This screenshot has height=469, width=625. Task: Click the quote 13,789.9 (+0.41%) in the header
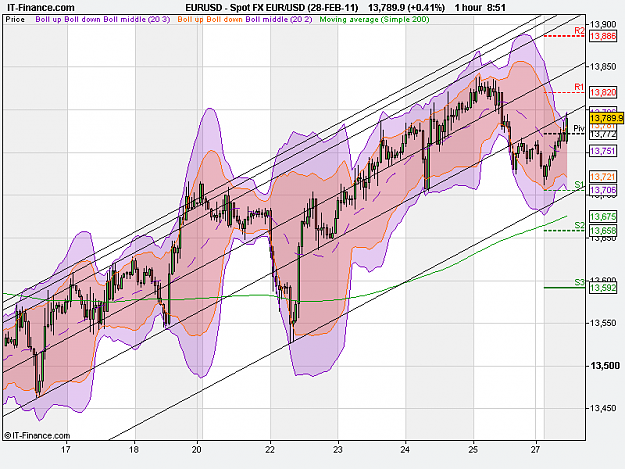click(x=406, y=8)
